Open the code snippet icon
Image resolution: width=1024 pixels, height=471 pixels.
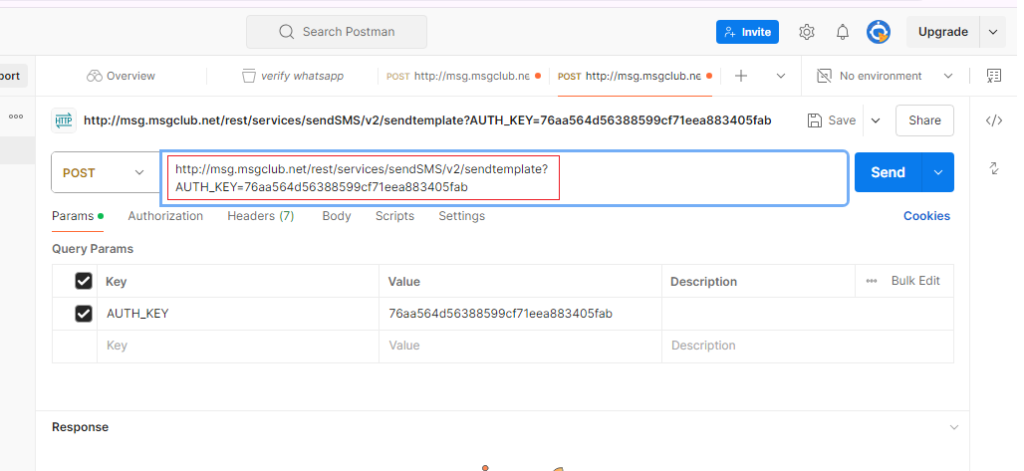[x=993, y=120]
